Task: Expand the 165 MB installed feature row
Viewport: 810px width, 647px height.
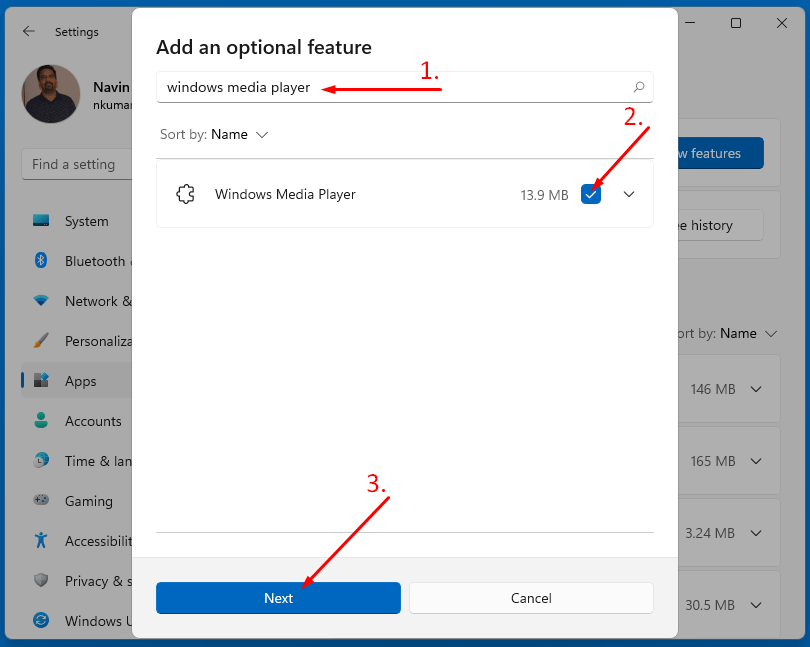Action: 756,461
